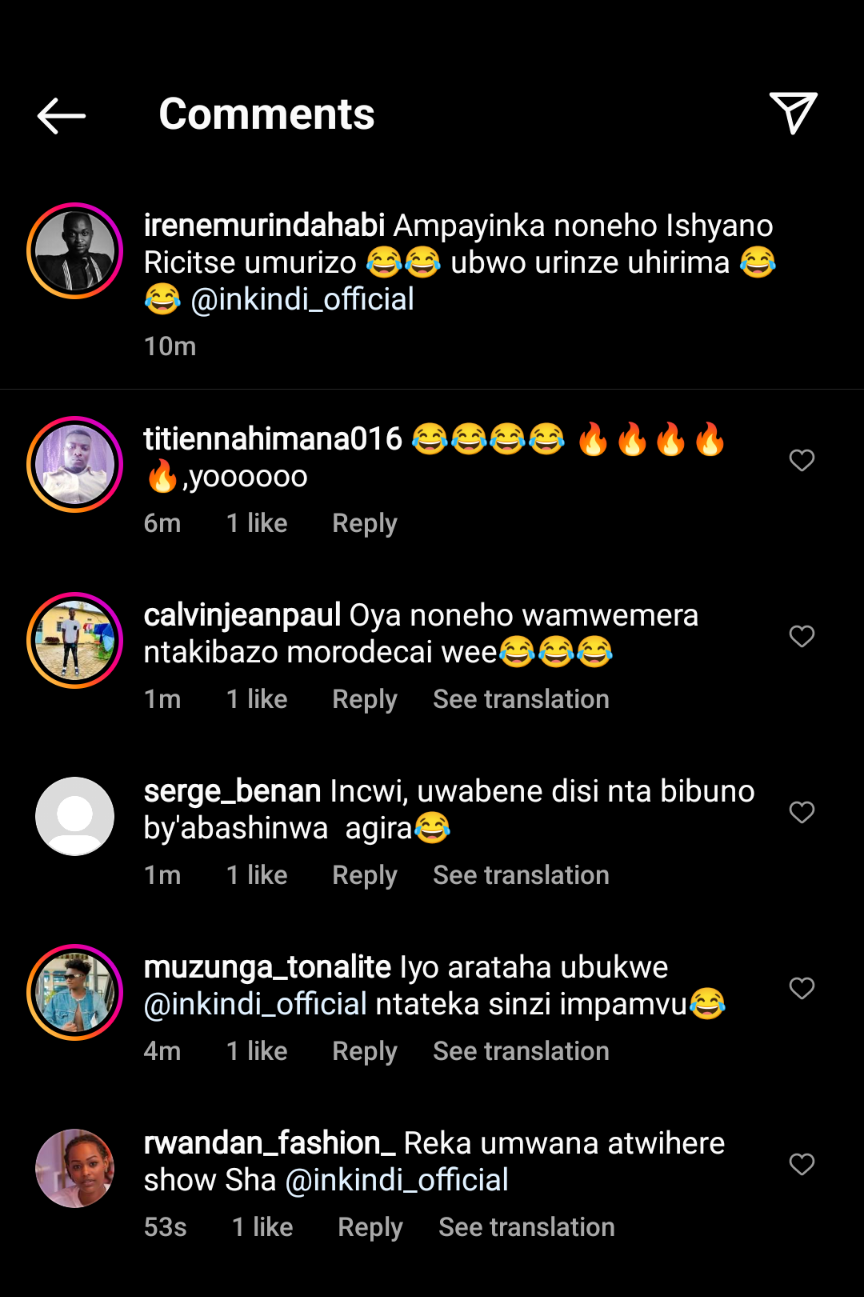Reply to calvinjeanpaul's comment
The width and height of the screenshot is (864, 1297).
click(364, 699)
